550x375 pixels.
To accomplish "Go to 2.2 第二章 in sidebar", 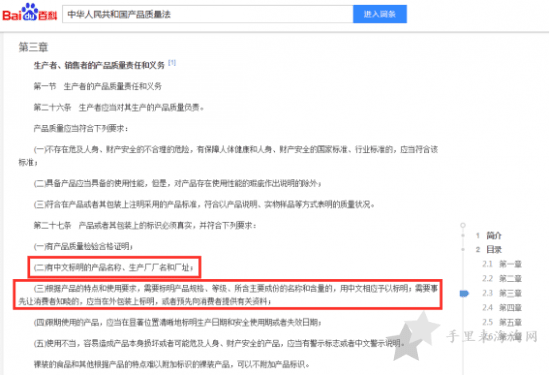I will (502, 279).
